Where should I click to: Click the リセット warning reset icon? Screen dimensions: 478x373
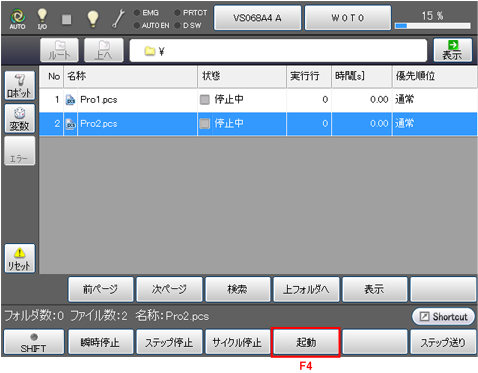coord(20,259)
